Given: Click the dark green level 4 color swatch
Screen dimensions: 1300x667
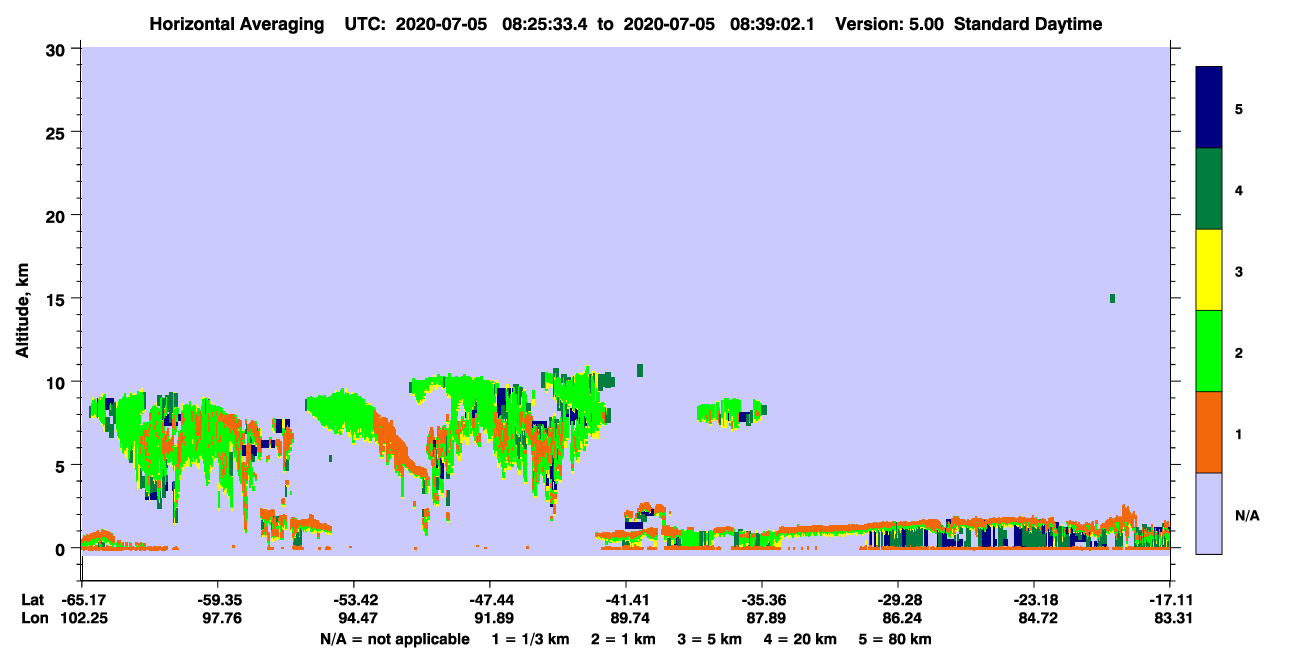Looking at the screenshot, I should pos(1209,189).
